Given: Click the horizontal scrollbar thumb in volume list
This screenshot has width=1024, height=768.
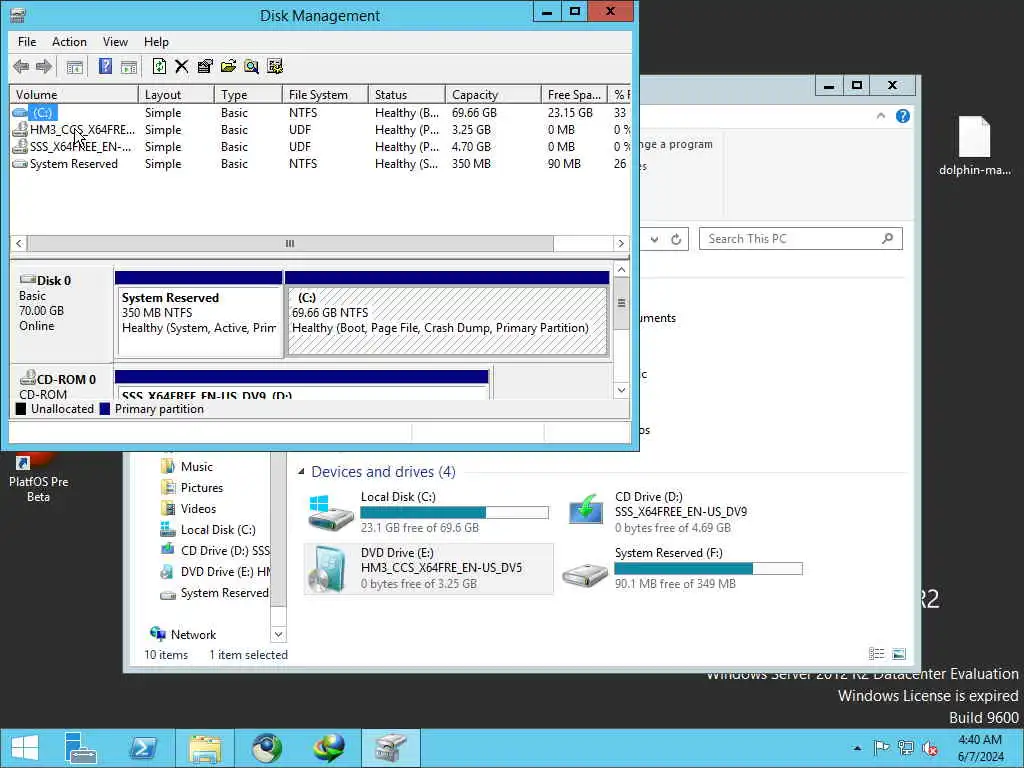Looking at the screenshot, I should pyautogui.click(x=290, y=244).
